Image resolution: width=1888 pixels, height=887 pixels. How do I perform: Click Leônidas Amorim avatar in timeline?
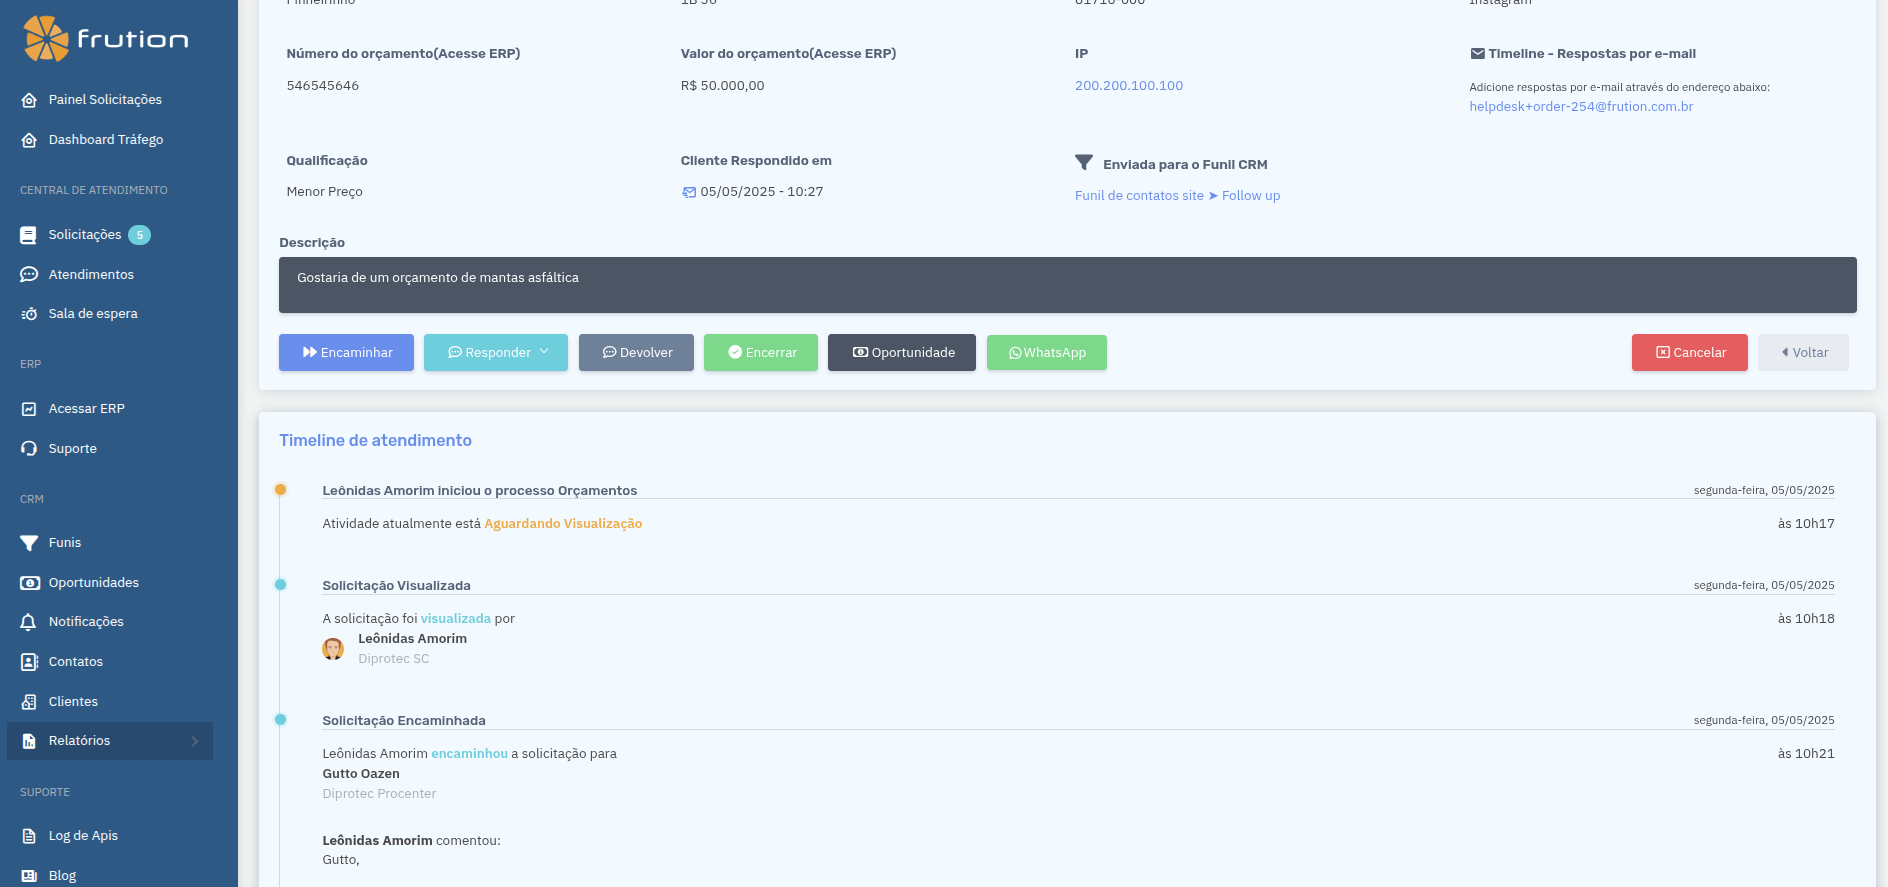333,649
